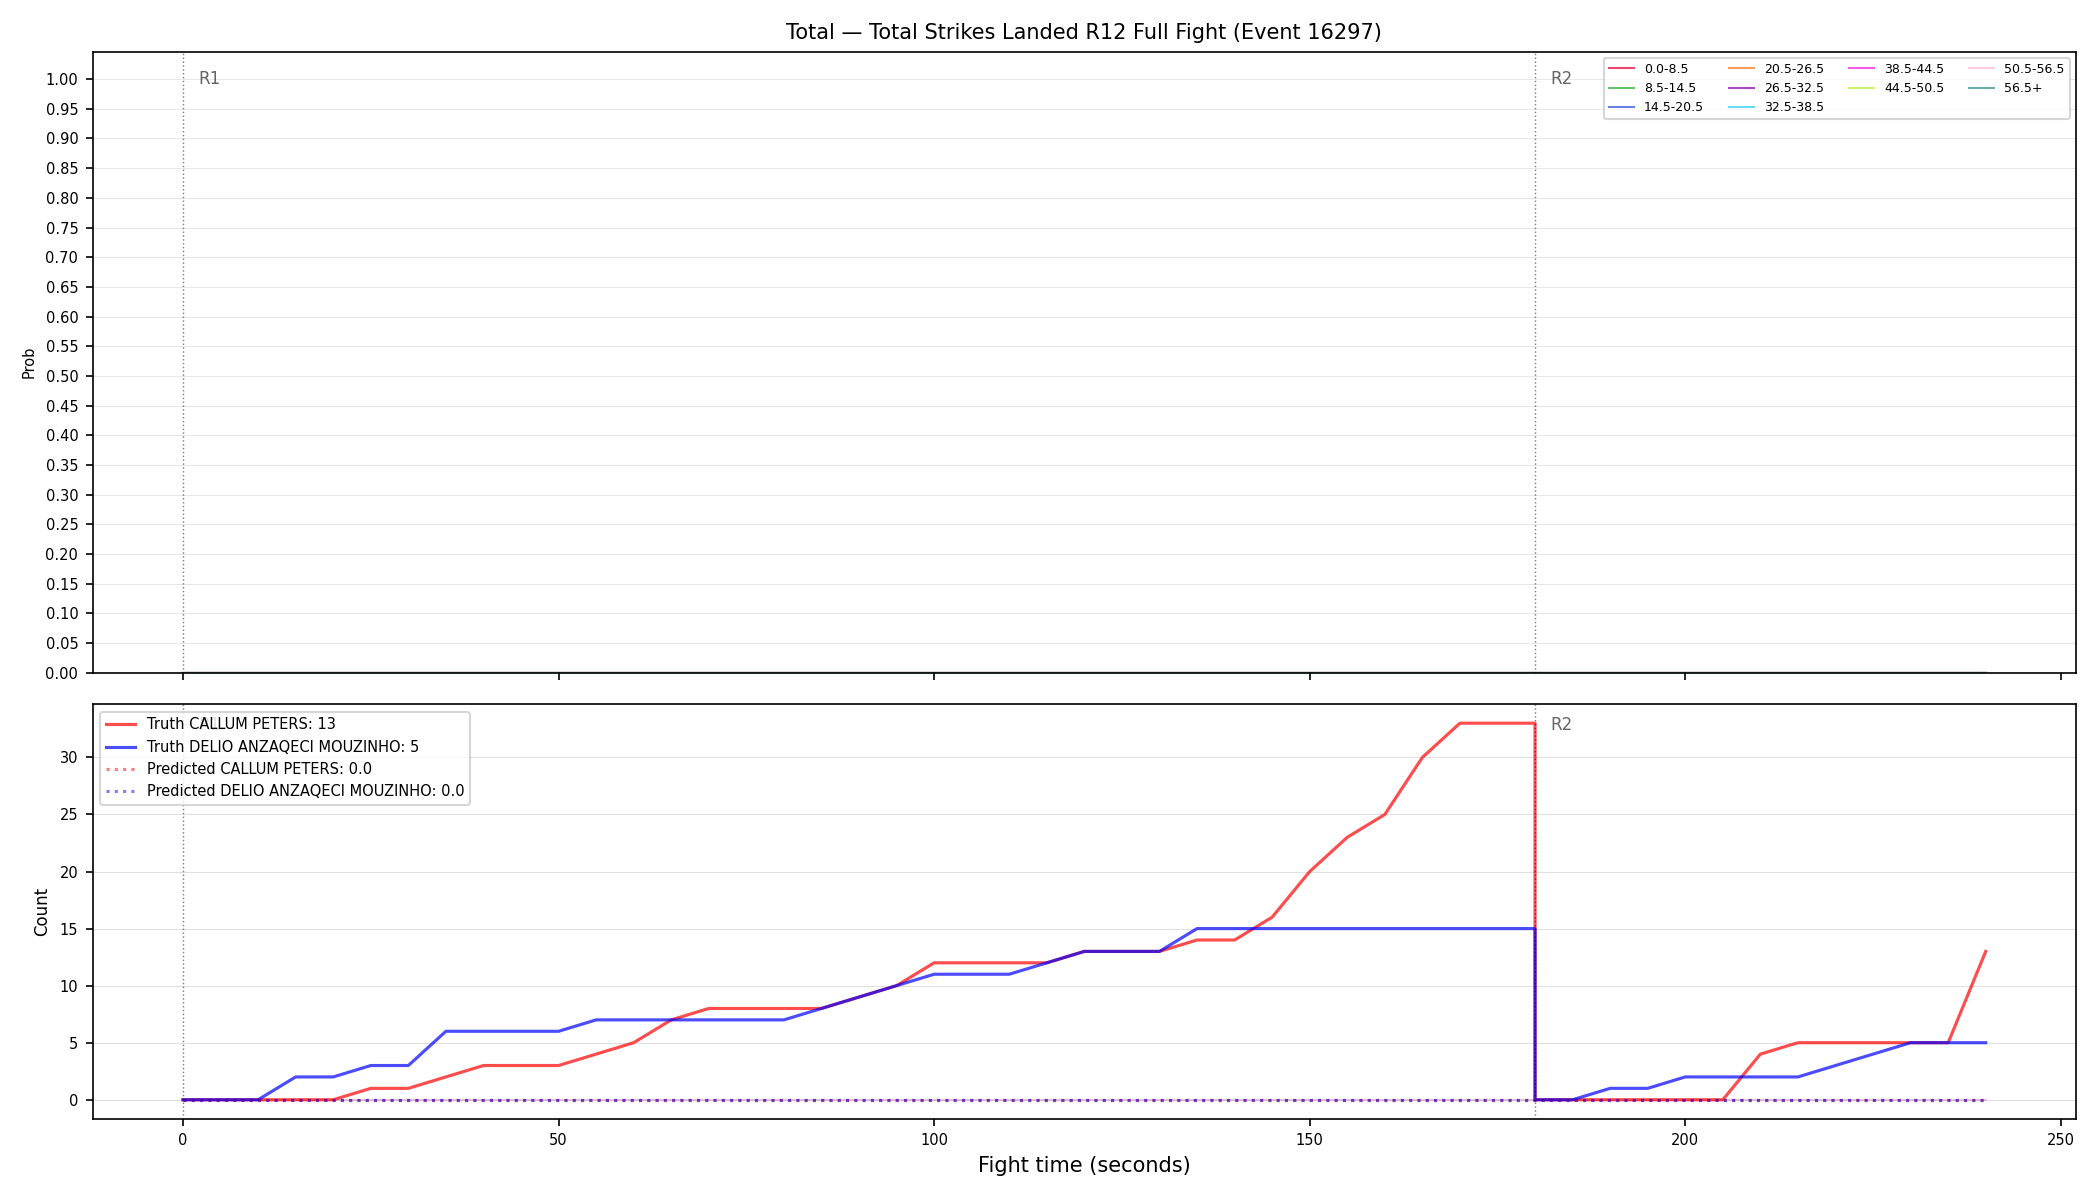2100x1200 pixels.
Task: Click the 200 tick on the time axis
Action: 1685,1138
